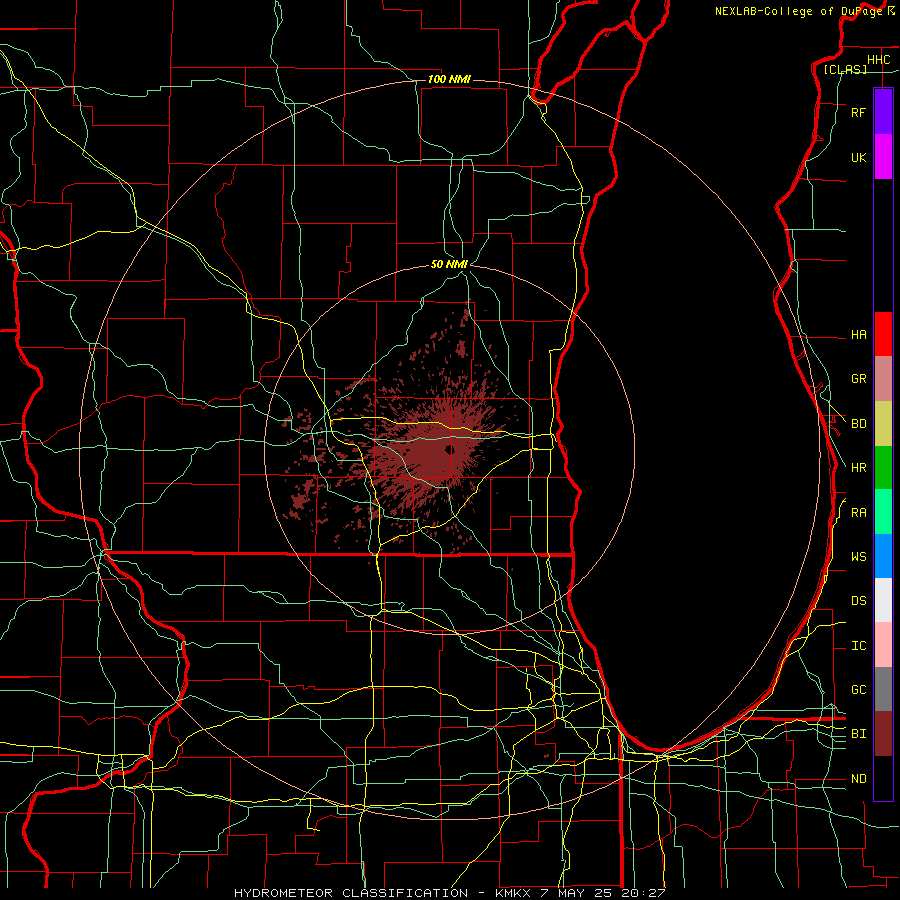Pick the dark green HR legend swatch
The image size is (900, 900).
pos(883,468)
